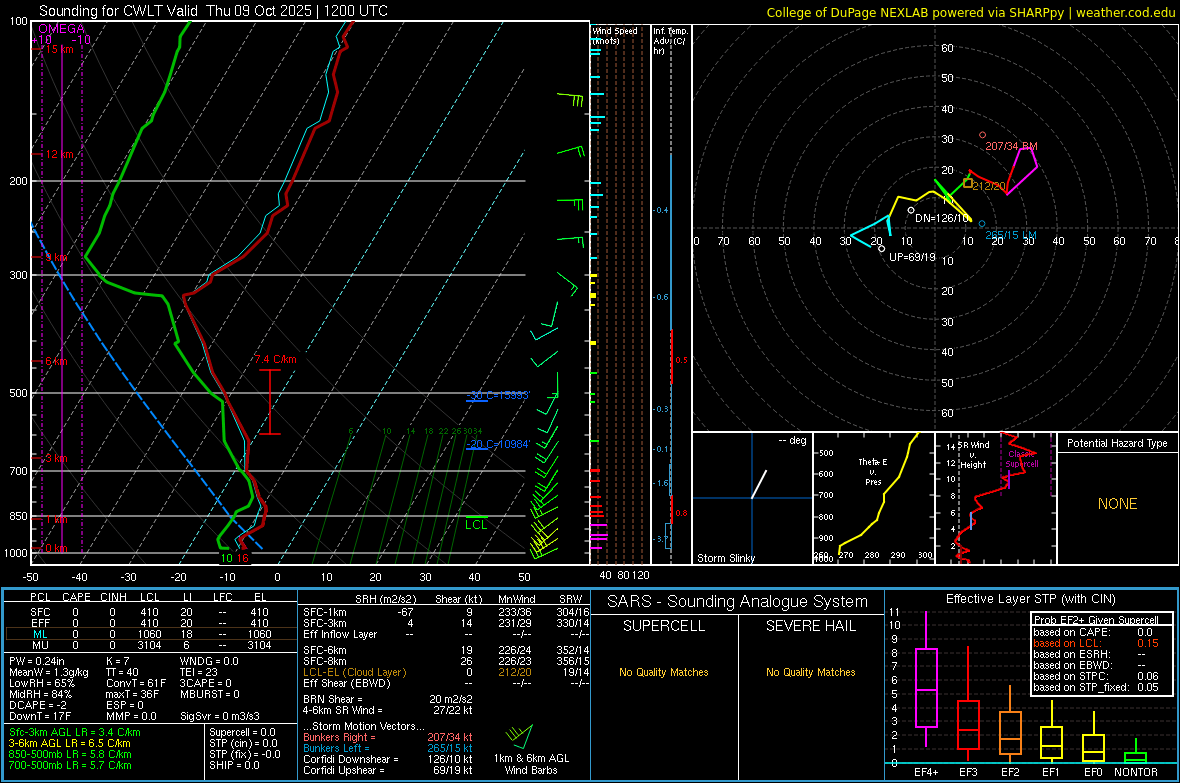Click the 'PW = 0.24in' value
The height and width of the screenshot is (783, 1180).
[36, 661]
